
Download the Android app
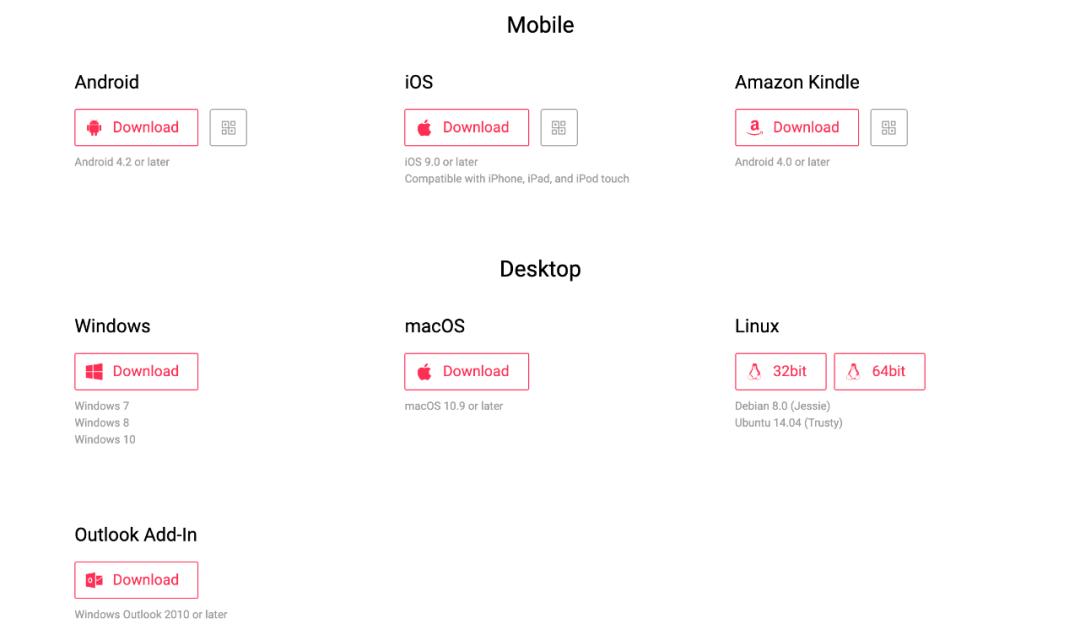145,128
